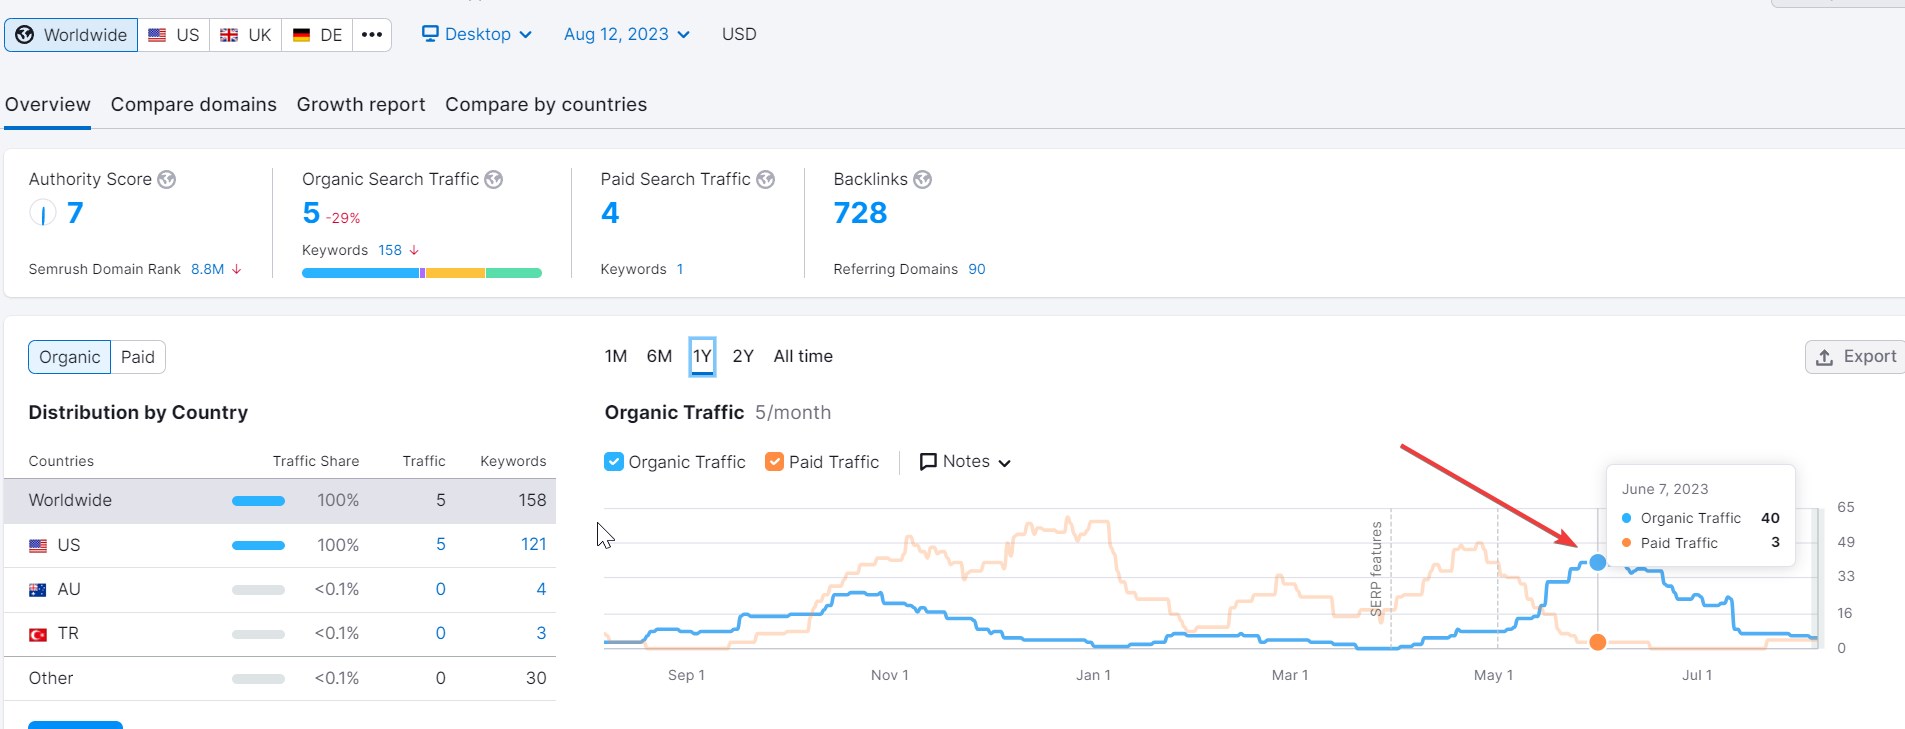The height and width of the screenshot is (729, 1905).
Task: Open the Desktop device dropdown
Action: pyautogui.click(x=477, y=34)
